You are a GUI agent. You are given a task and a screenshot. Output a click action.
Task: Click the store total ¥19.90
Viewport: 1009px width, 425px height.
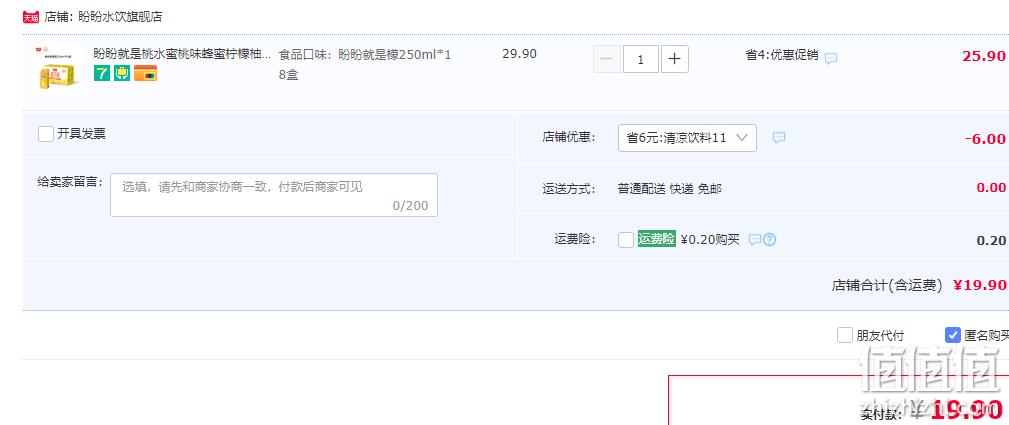[x=979, y=285]
